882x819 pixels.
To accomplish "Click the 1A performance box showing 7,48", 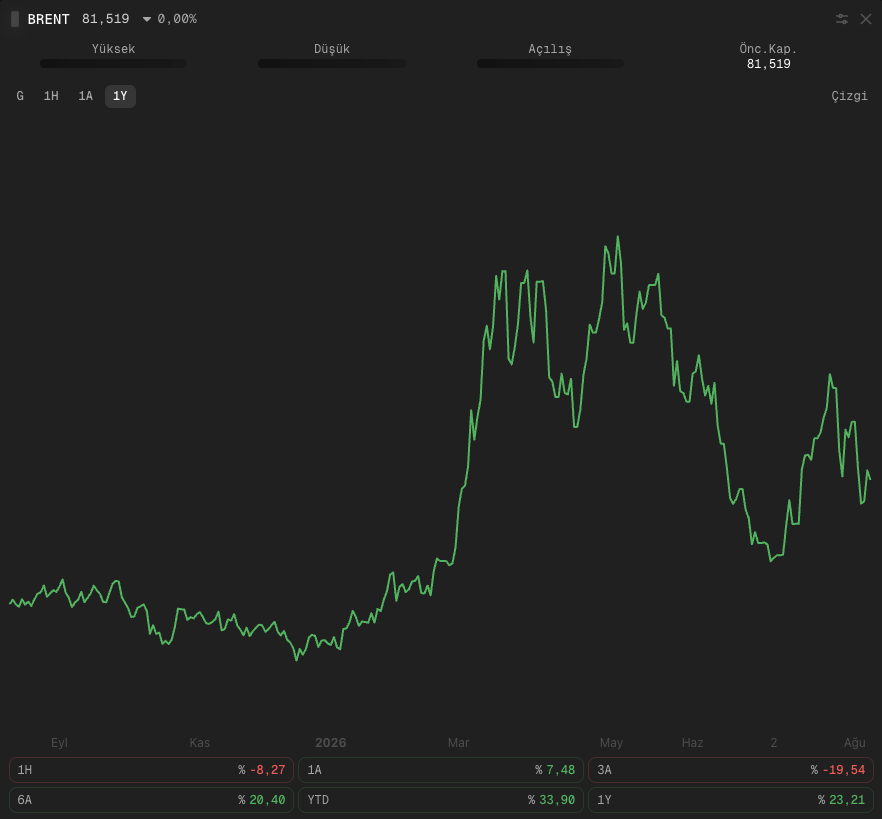I will [441, 770].
